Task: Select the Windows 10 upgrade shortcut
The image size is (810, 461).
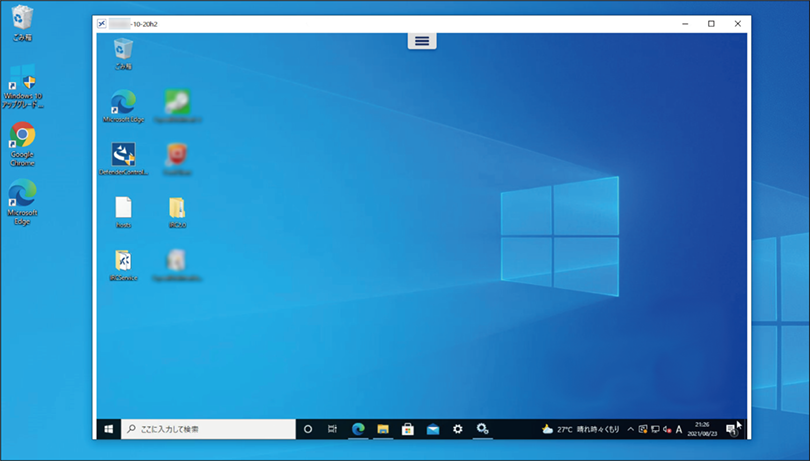Action: 22,86
